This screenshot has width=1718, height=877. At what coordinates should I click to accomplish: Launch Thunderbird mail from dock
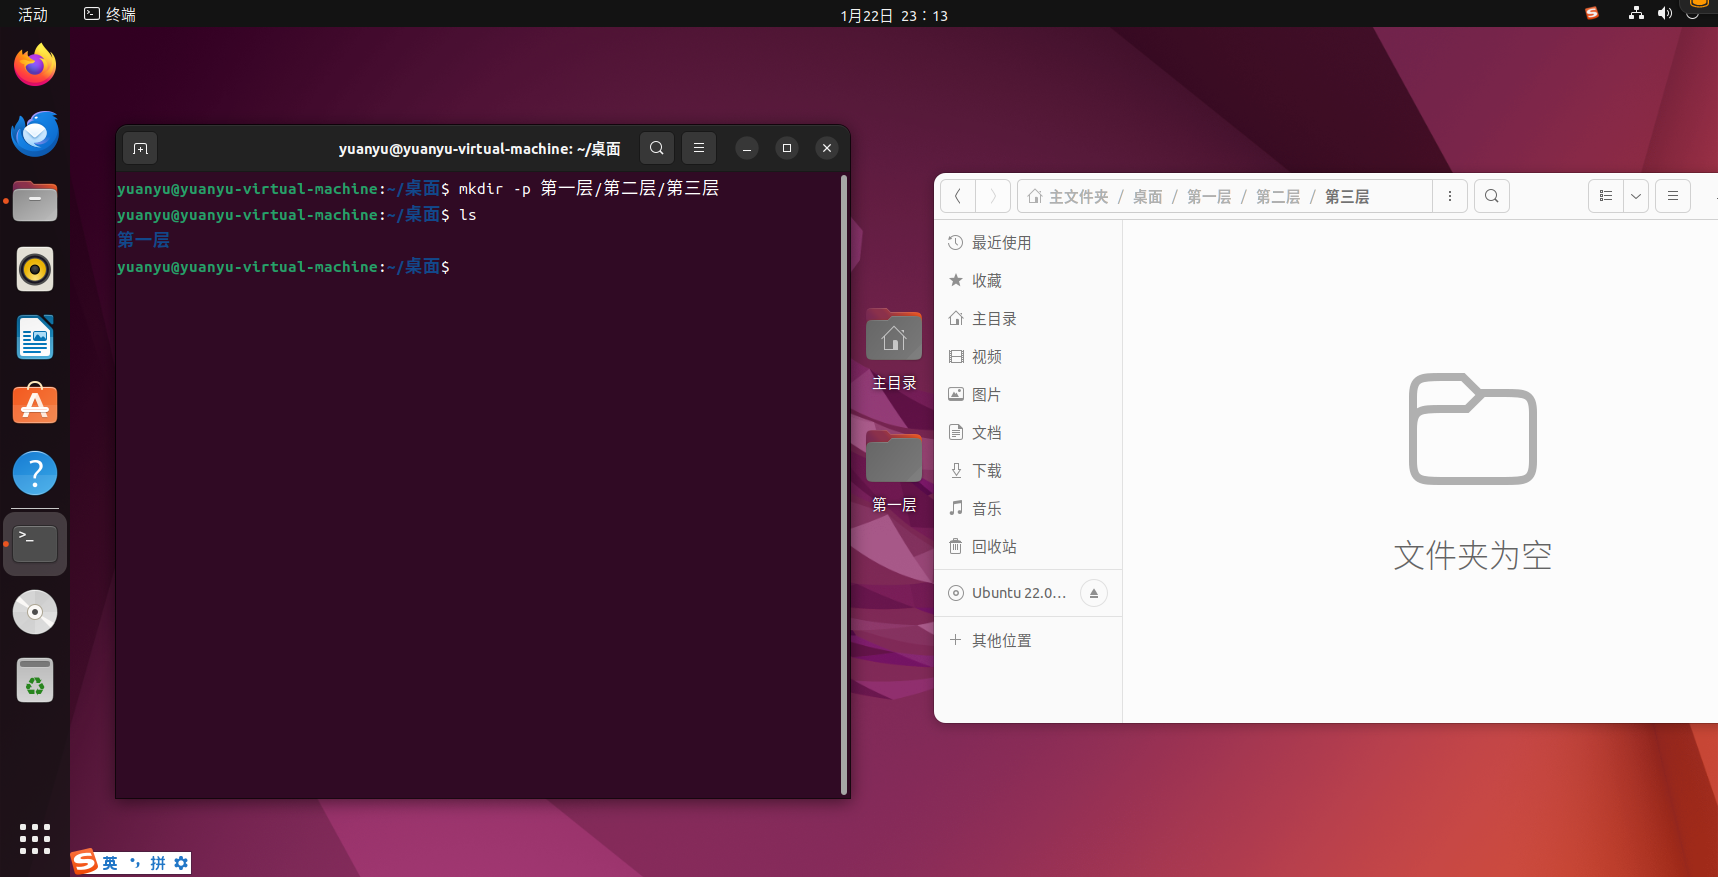click(x=35, y=134)
